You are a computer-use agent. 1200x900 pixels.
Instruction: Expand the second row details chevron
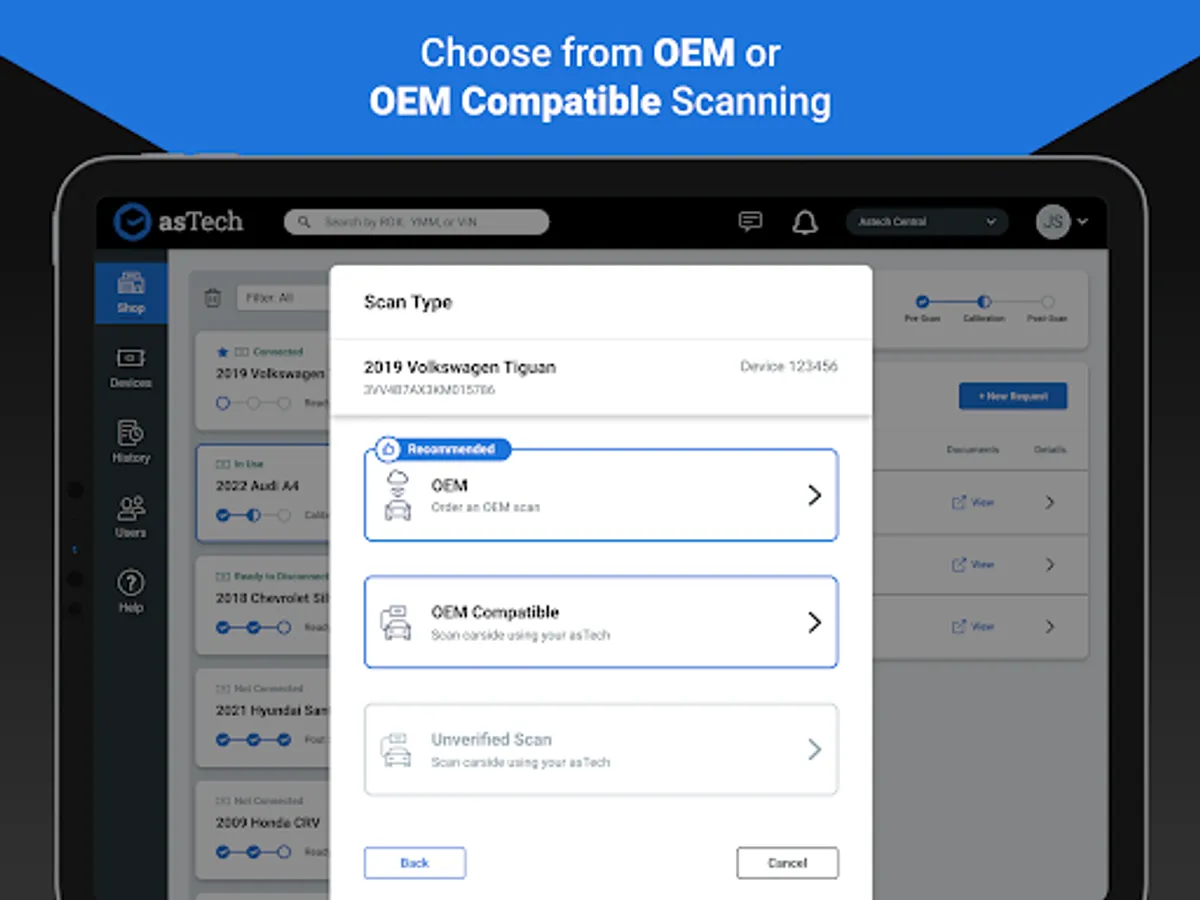pos(1050,564)
